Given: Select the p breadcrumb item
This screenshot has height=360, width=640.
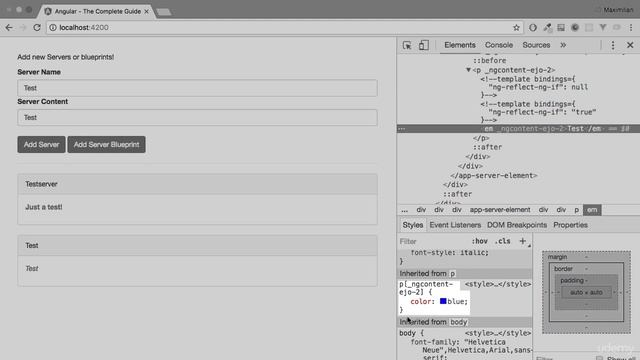Looking at the screenshot, I should [577, 210].
